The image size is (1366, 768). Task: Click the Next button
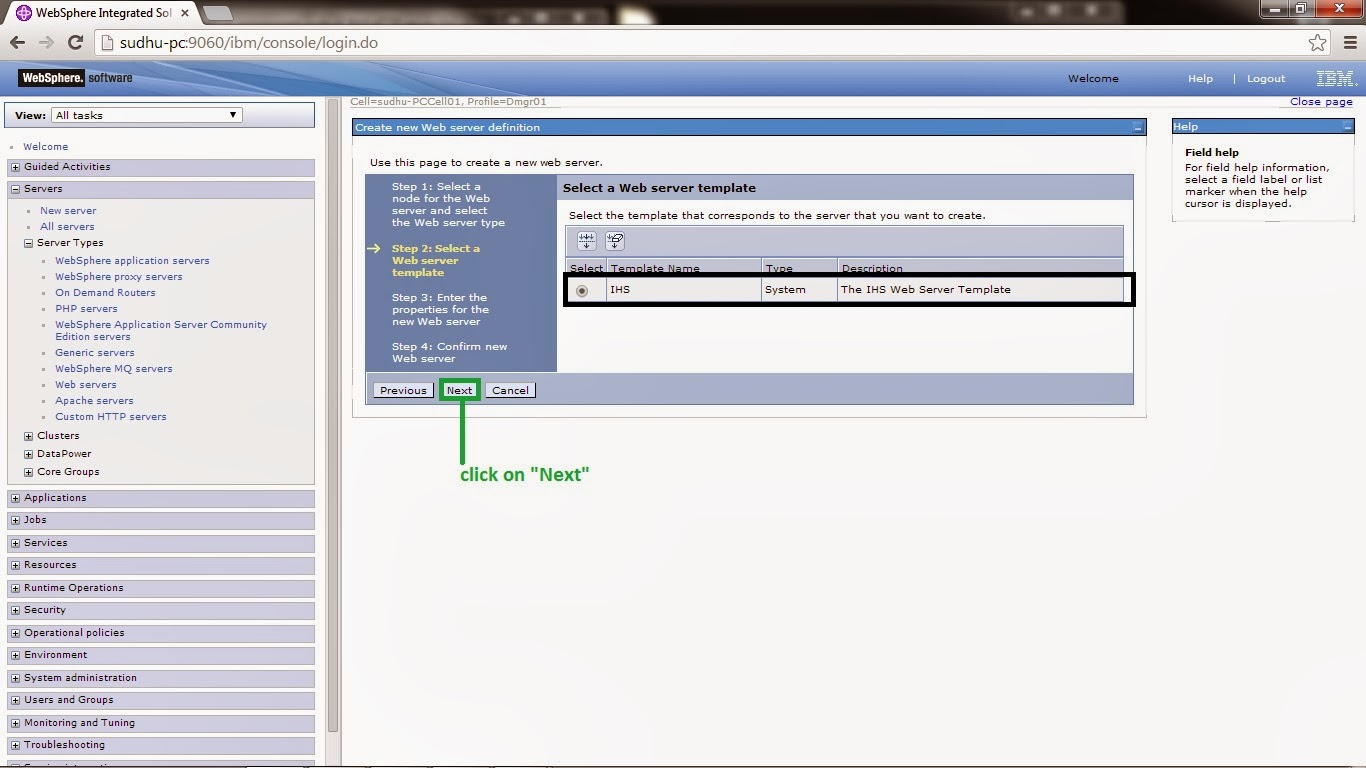coord(459,390)
